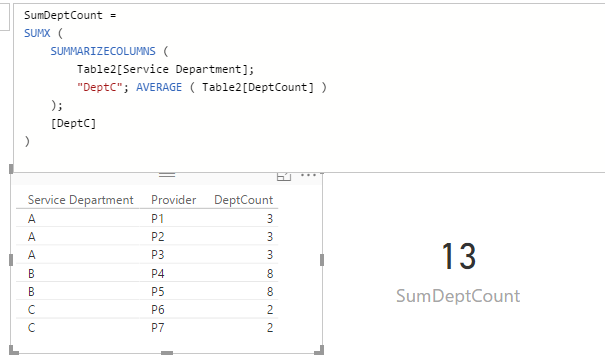Screen dimensions: 605x363
Task: Select cell P5 in Provider column
Action: click(157, 291)
